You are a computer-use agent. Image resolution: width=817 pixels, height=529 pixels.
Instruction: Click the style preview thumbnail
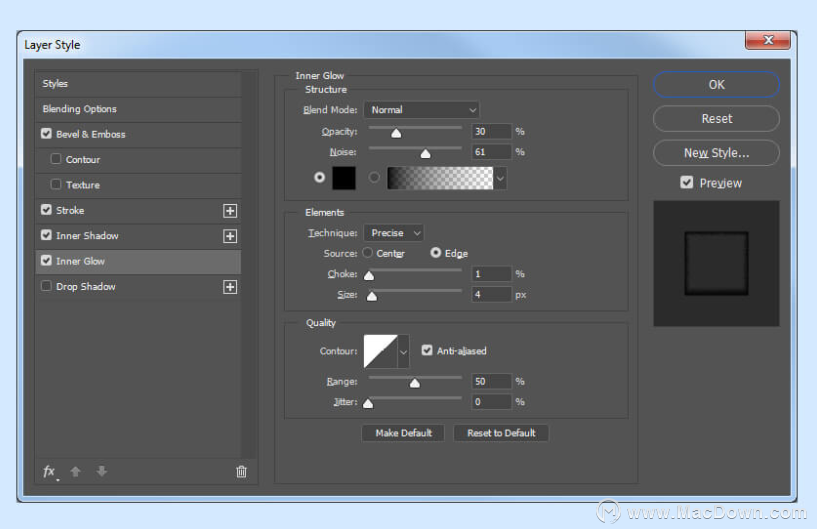pyautogui.click(x=716, y=264)
